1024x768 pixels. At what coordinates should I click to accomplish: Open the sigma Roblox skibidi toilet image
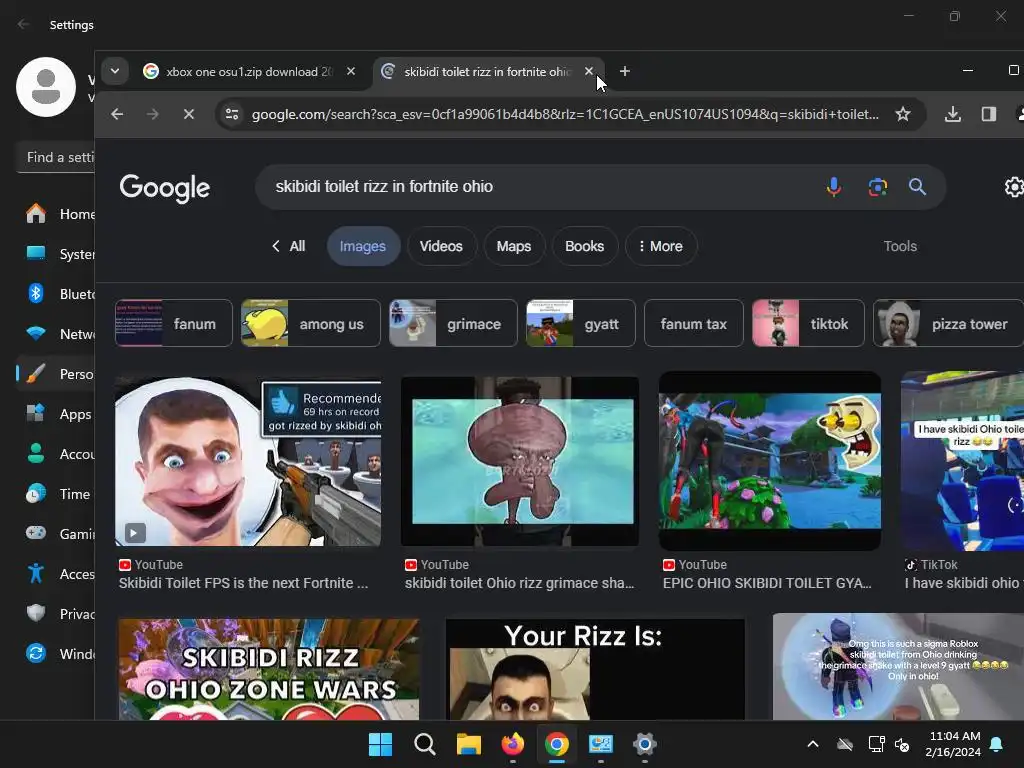point(898,666)
